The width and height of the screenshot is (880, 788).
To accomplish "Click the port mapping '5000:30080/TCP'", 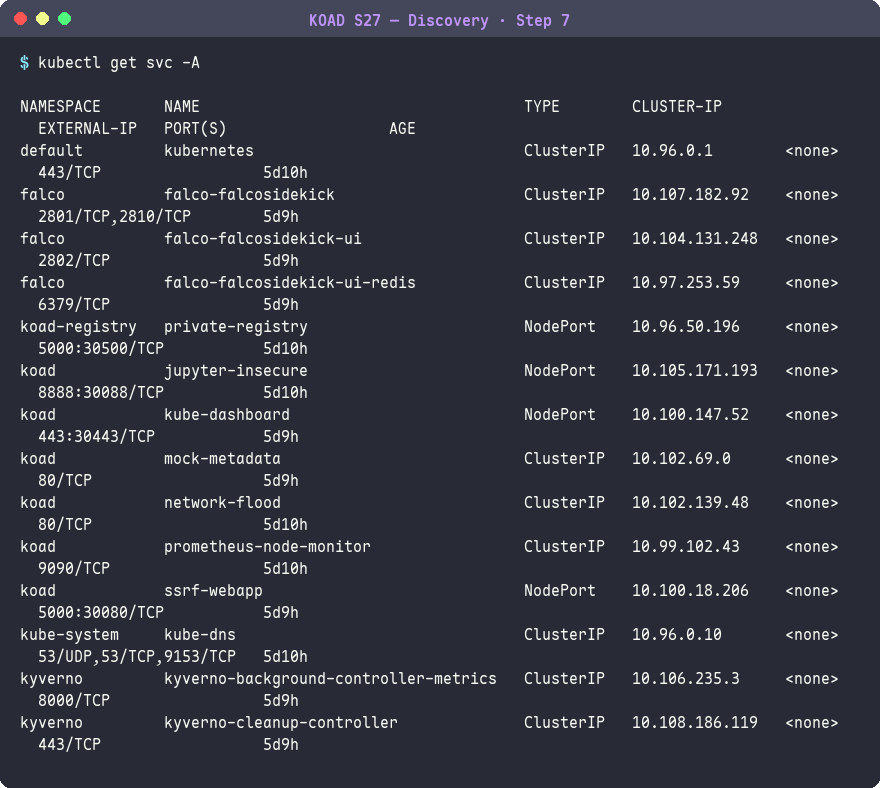I will click(101, 612).
